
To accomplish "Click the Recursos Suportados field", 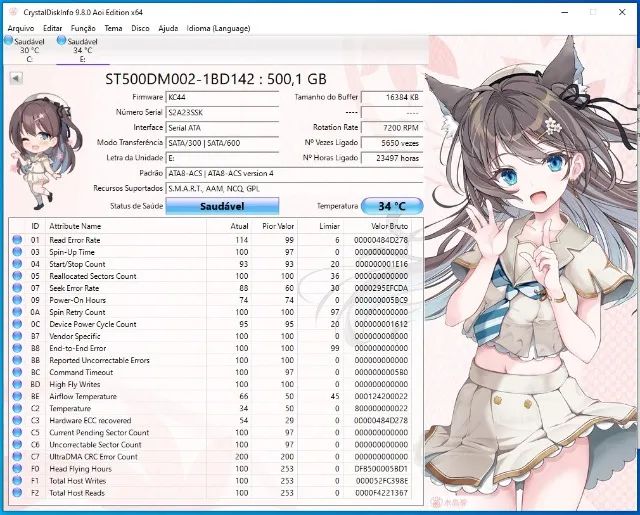I will (x=294, y=189).
